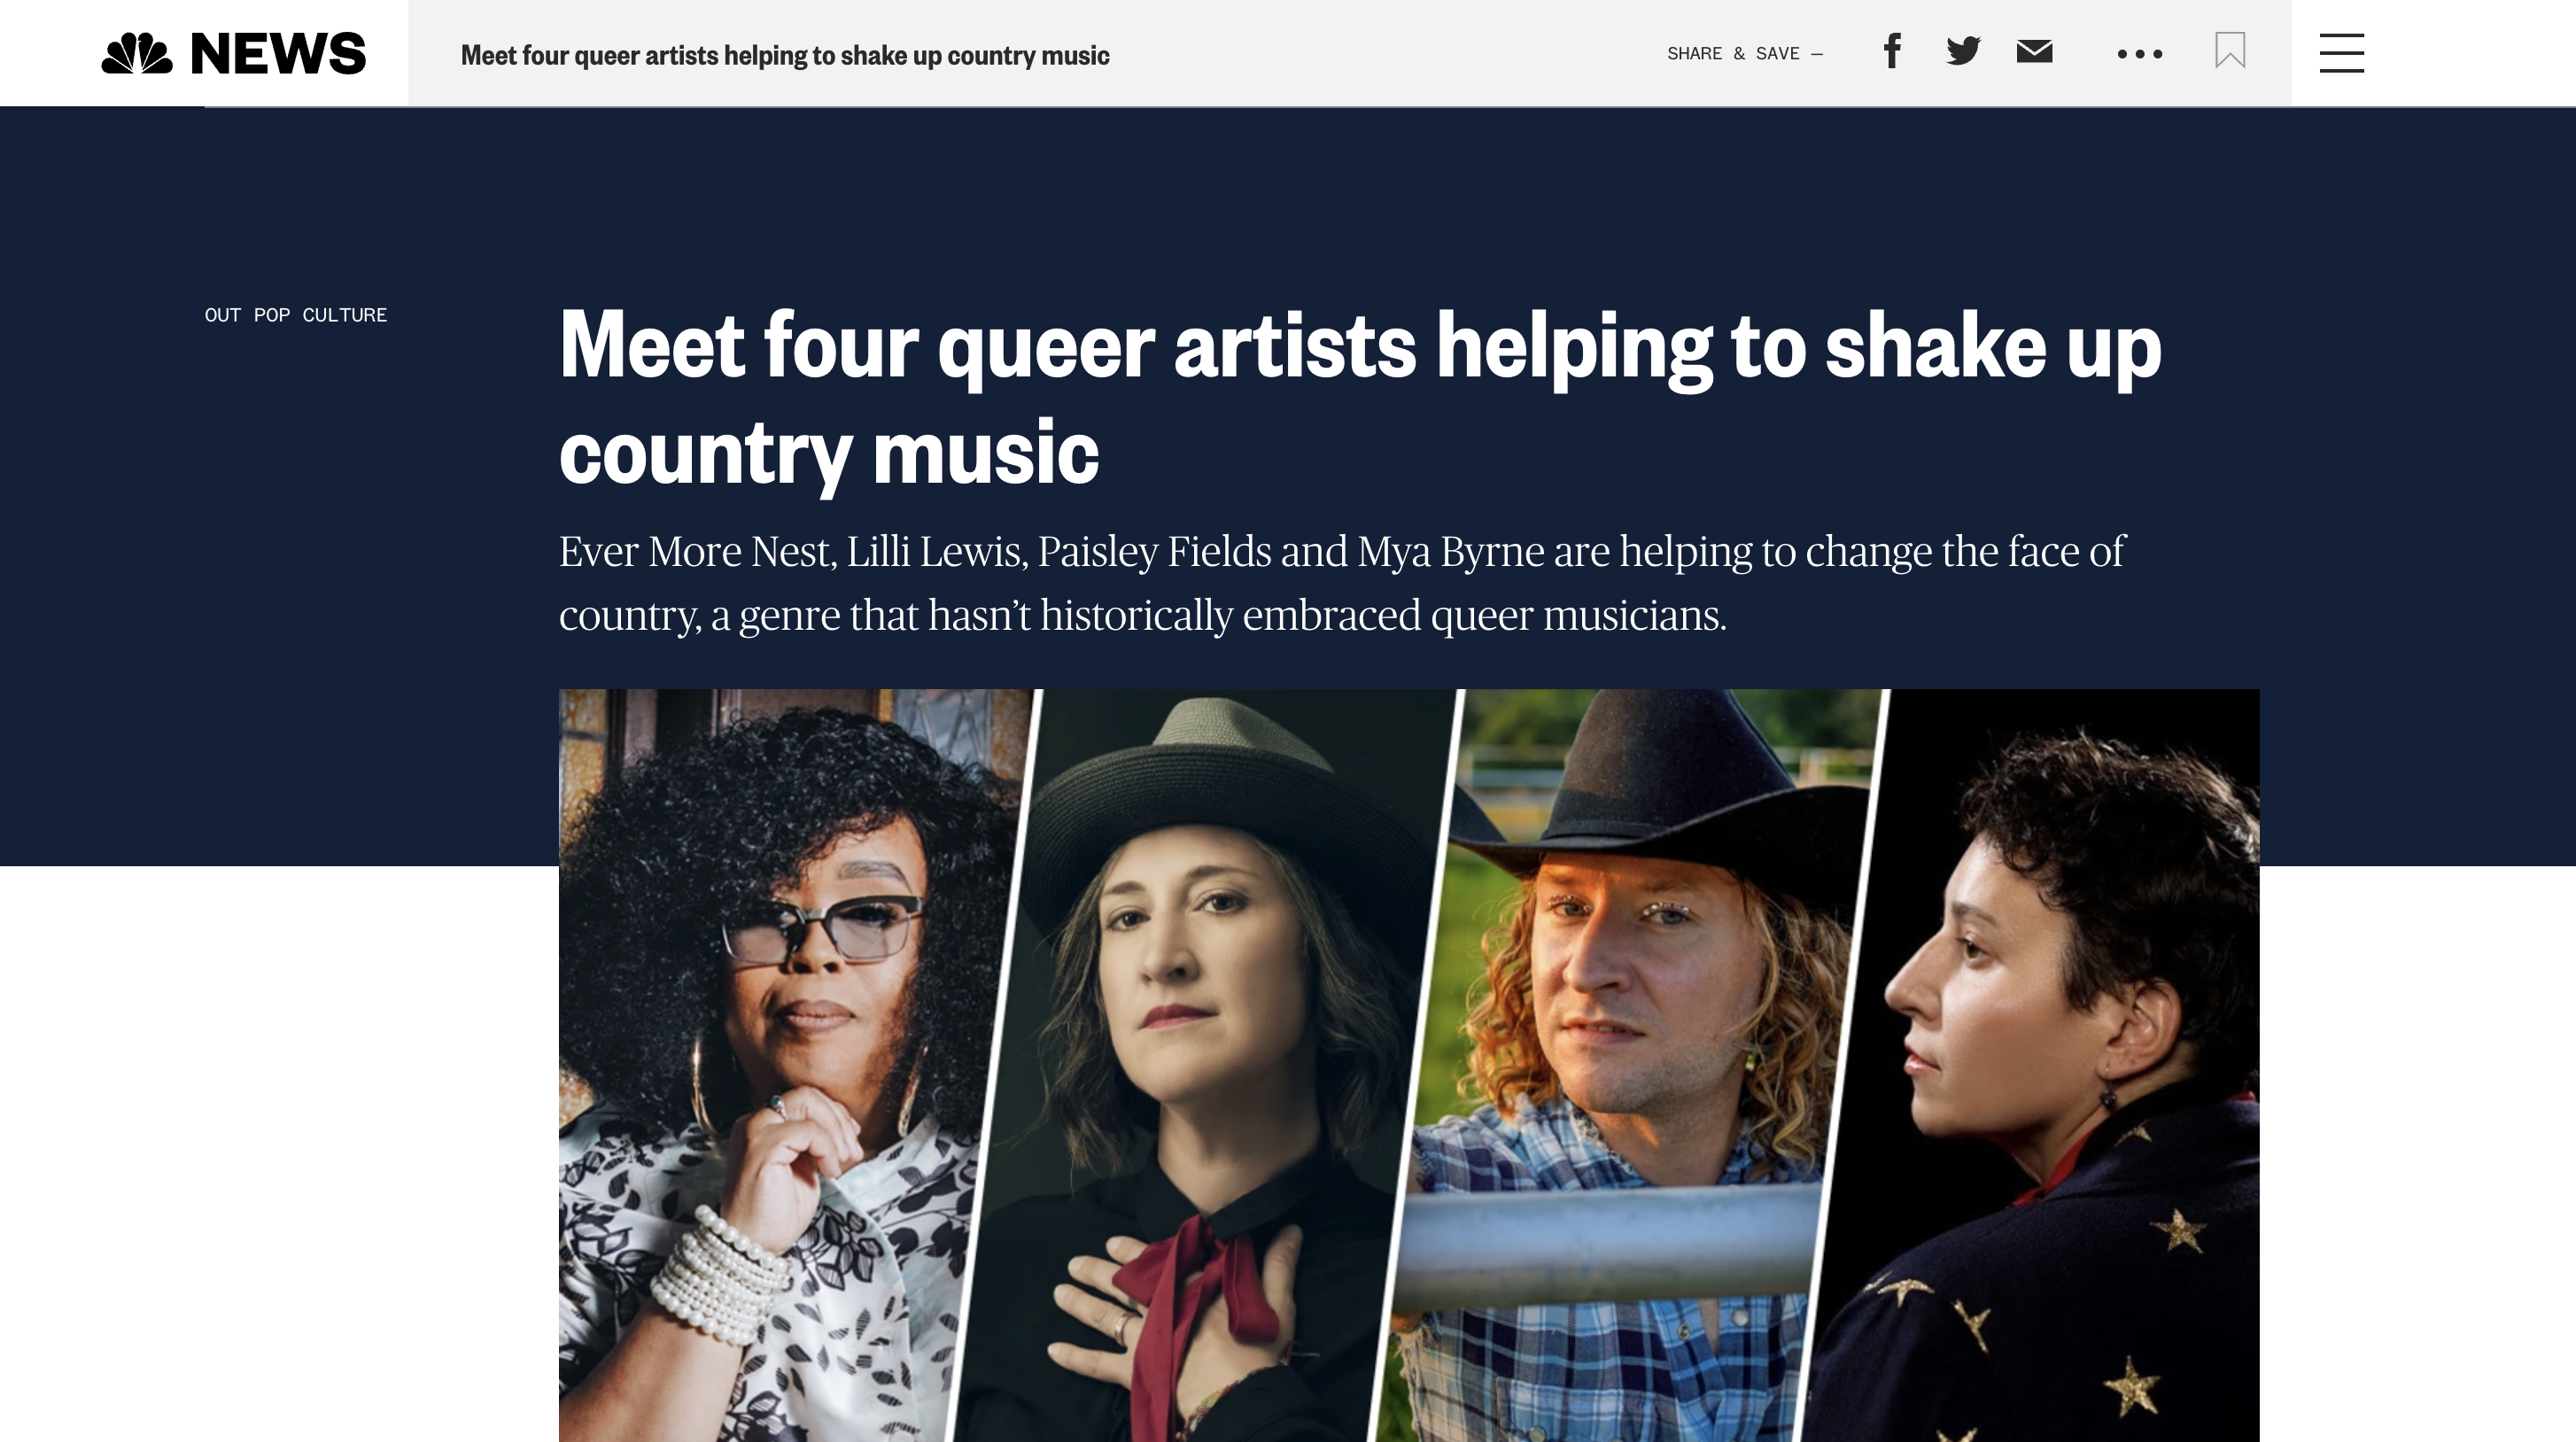Viewport: 2576px width, 1442px height.
Task: Open the OUT POP CULTURE section link
Action: tap(296, 315)
